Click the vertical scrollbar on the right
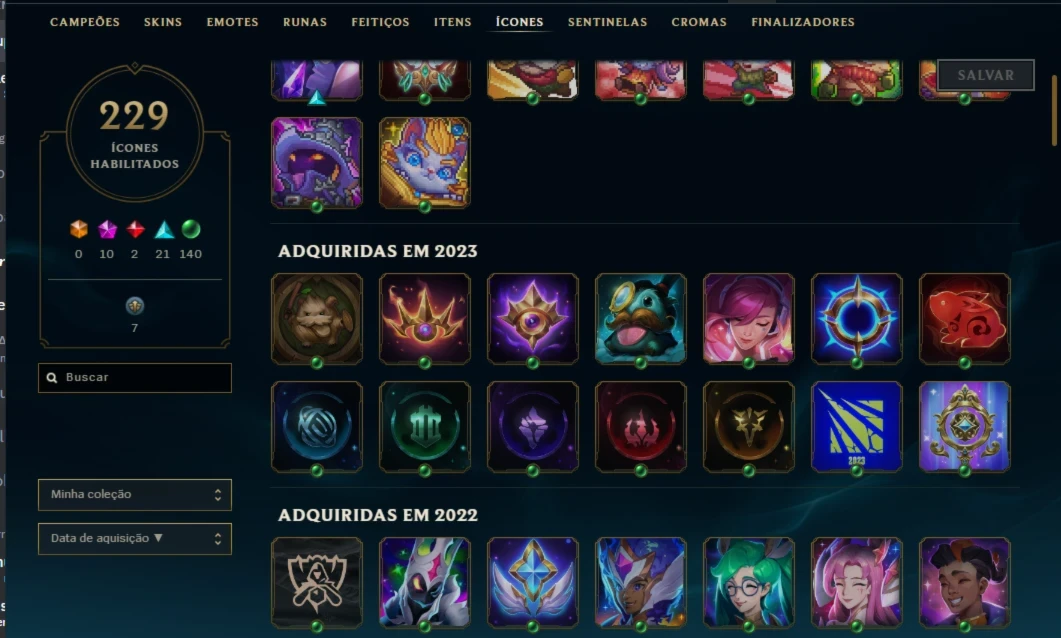Image resolution: width=1061 pixels, height=638 pixels. click(x=1054, y=110)
